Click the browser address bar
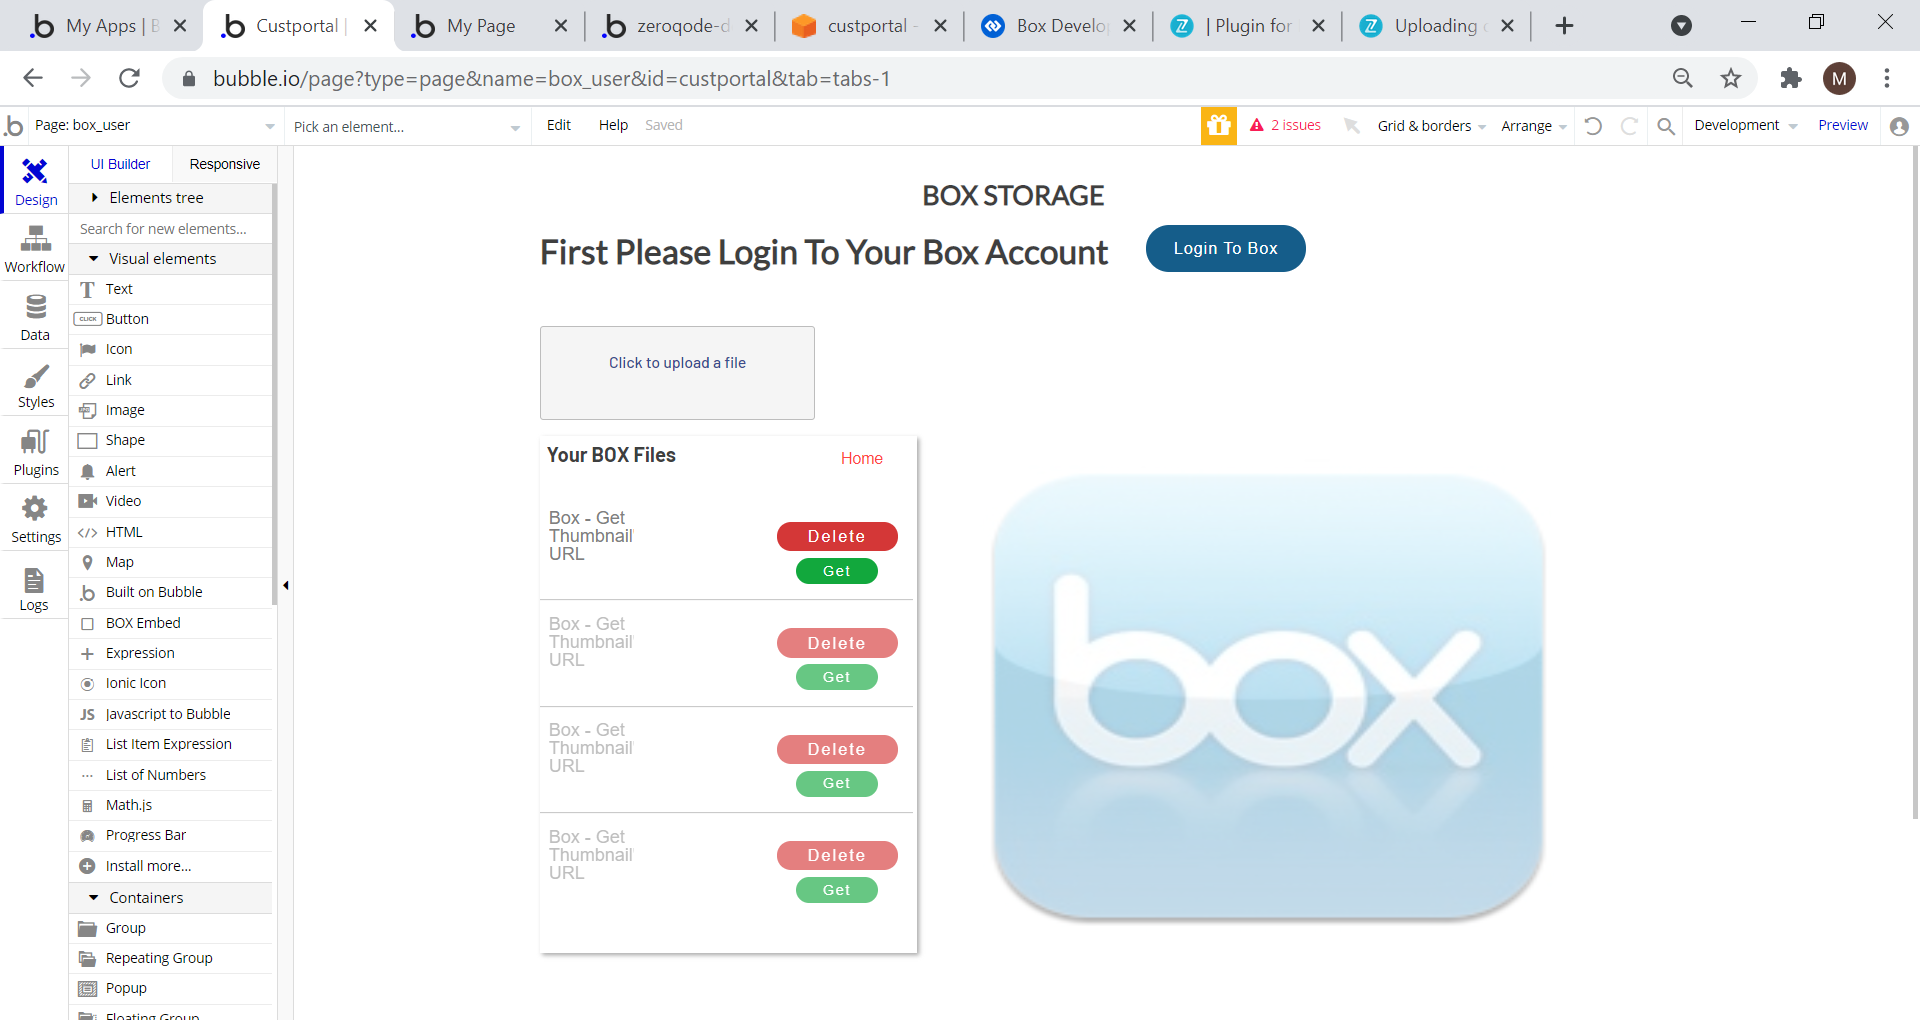Viewport: 1920px width, 1020px height. (920, 78)
